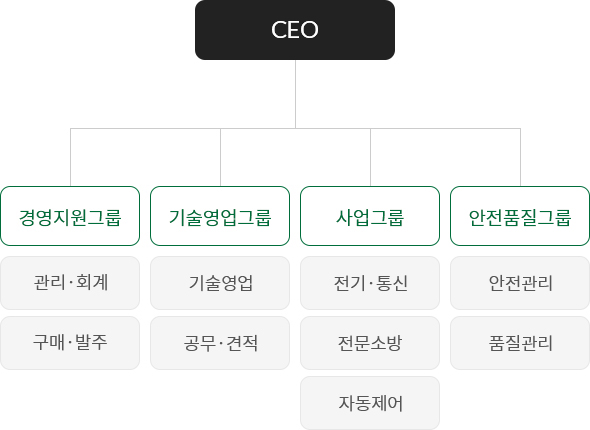Click the green 경영지원그룹 text
The image size is (590, 430).
(x=70, y=217)
